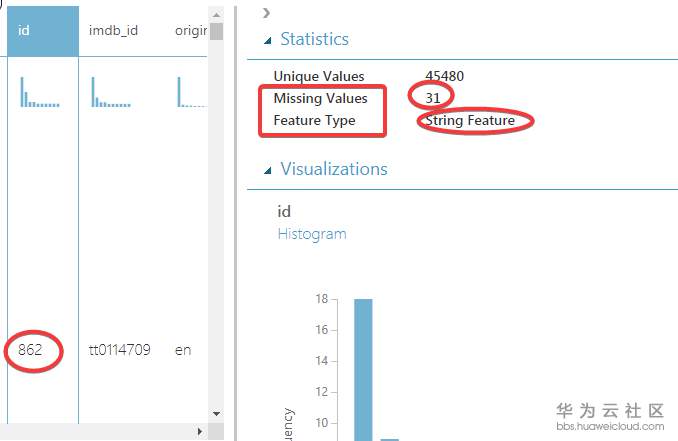Click the imdb_id column mini histogram
This screenshot has width=678, height=441.
point(113,93)
